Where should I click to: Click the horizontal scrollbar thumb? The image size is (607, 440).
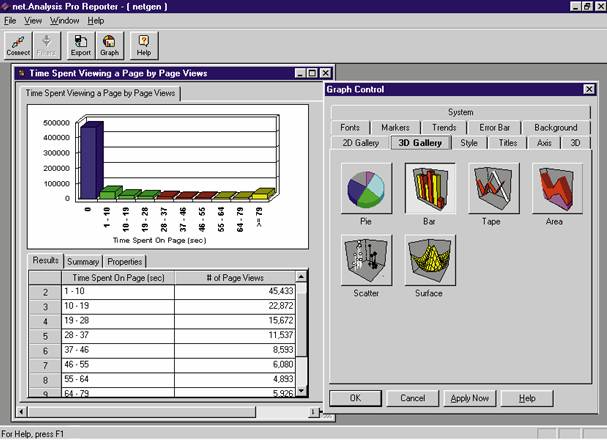(x=142, y=412)
